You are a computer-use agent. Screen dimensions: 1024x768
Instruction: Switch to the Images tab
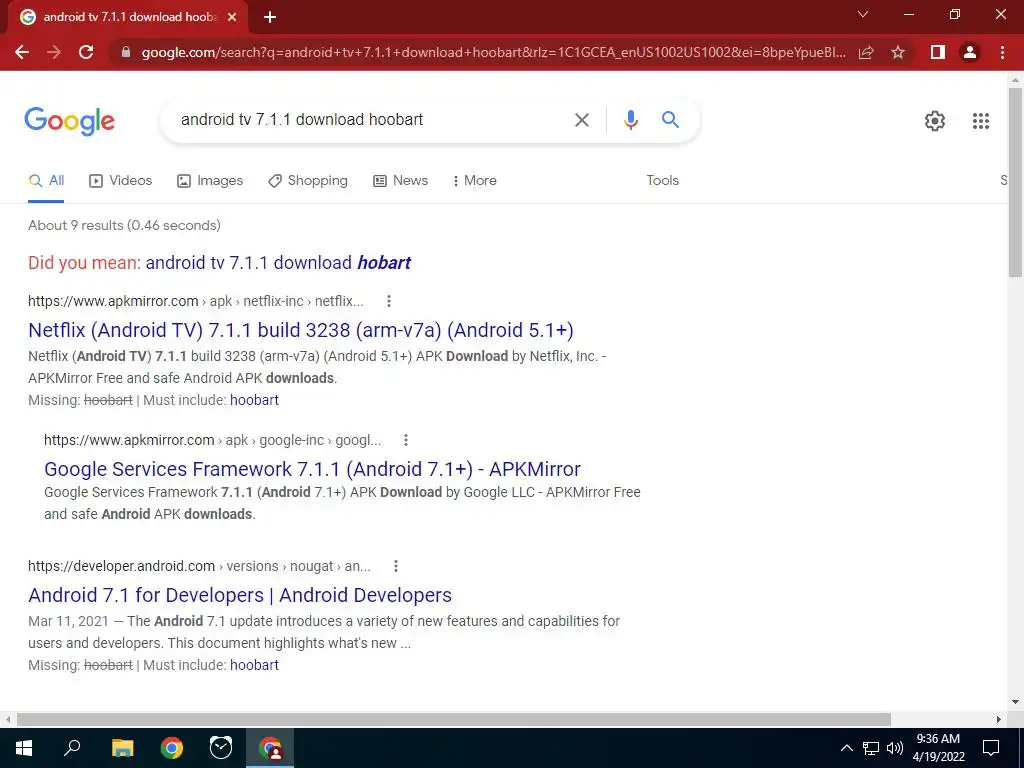point(210,181)
